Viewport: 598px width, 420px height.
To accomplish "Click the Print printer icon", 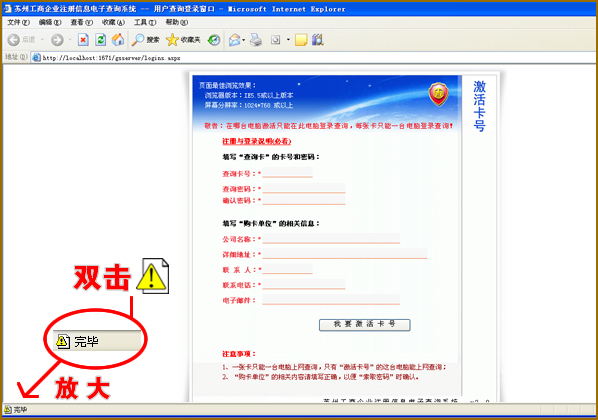I will click(256, 40).
